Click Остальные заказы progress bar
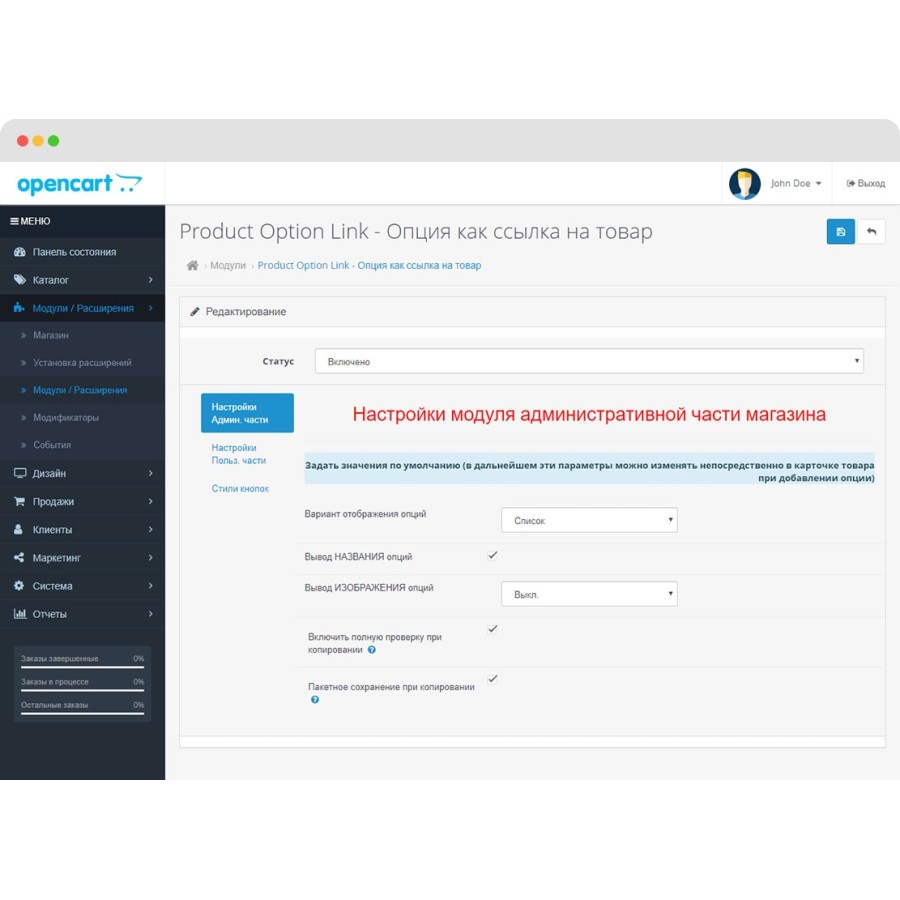900x900 pixels. (82, 713)
